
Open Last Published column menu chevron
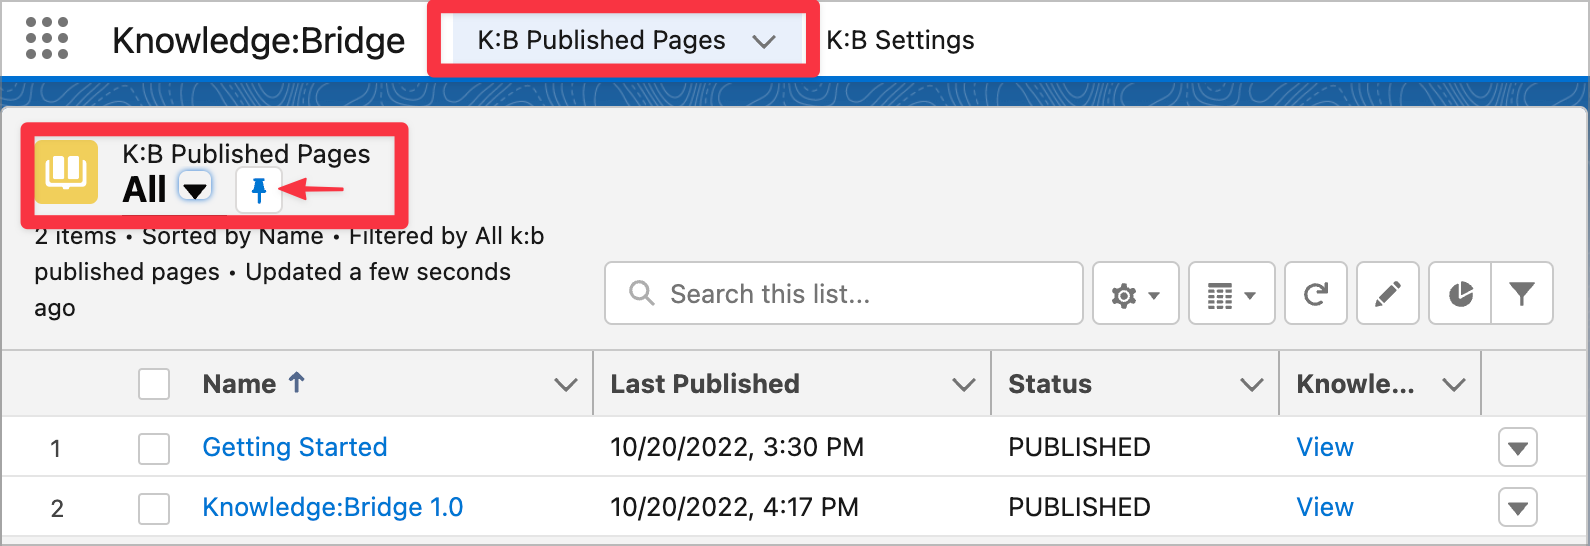tap(963, 384)
